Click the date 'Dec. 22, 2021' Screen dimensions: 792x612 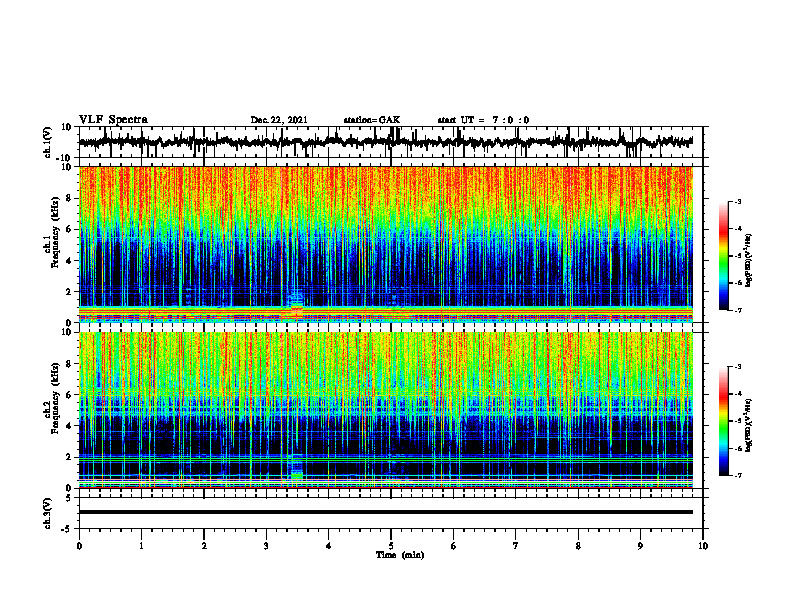pyautogui.click(x=279, y=120)
